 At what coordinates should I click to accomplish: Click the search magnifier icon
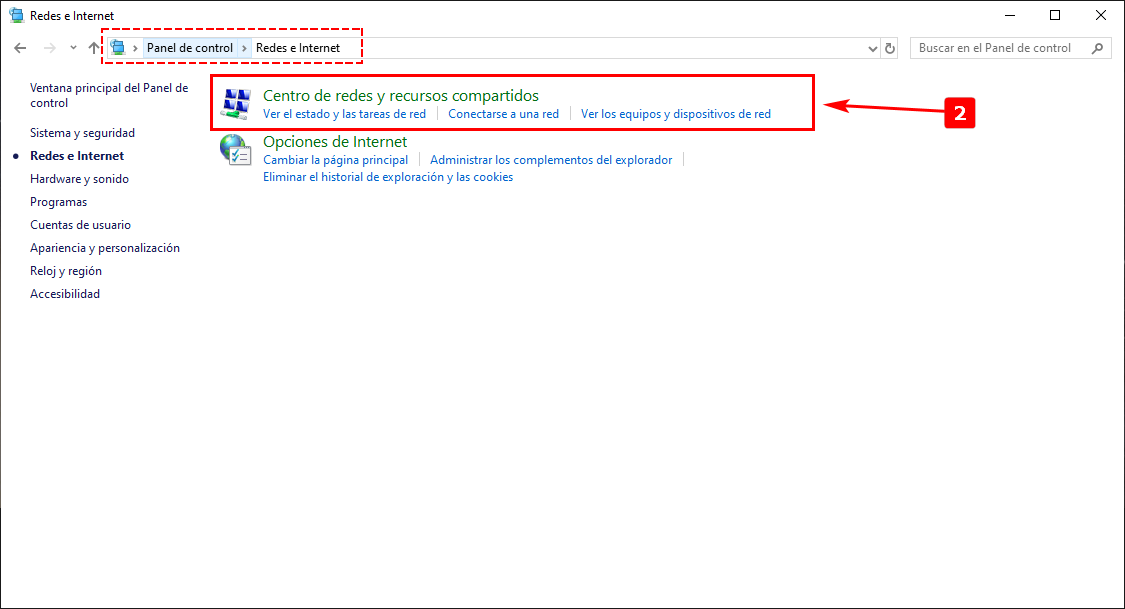1097,48
